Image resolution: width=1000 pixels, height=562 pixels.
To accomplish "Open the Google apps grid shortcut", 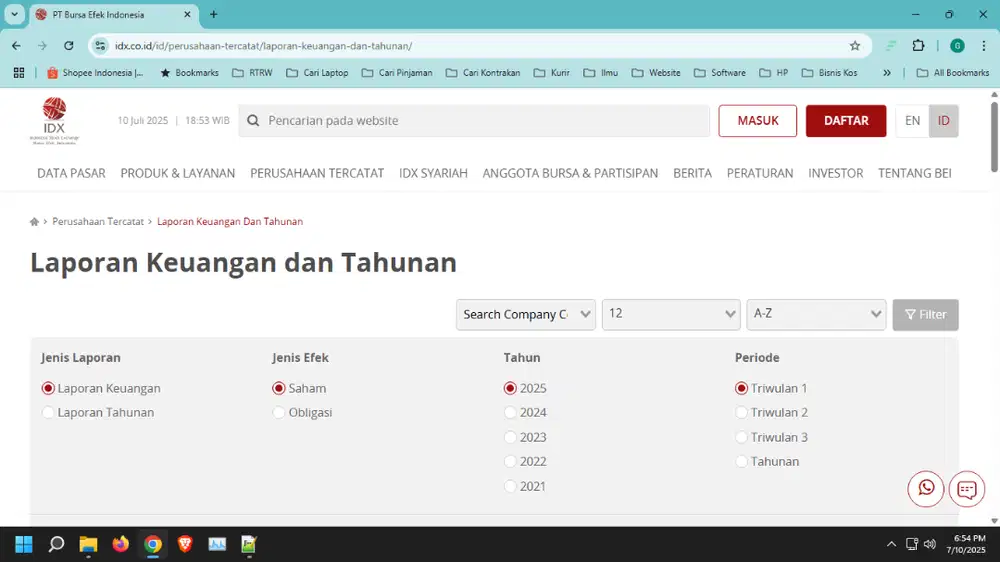I will tap(19, 73).
